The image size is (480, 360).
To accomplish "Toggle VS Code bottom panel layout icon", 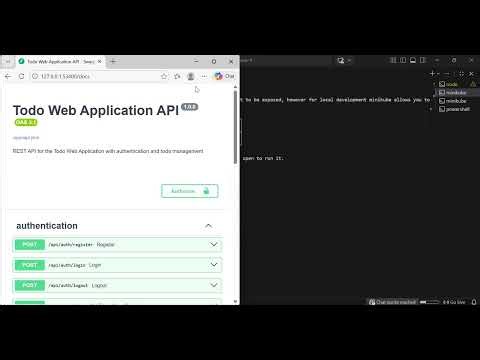I will pyautogui.click(x=413, y=60).
